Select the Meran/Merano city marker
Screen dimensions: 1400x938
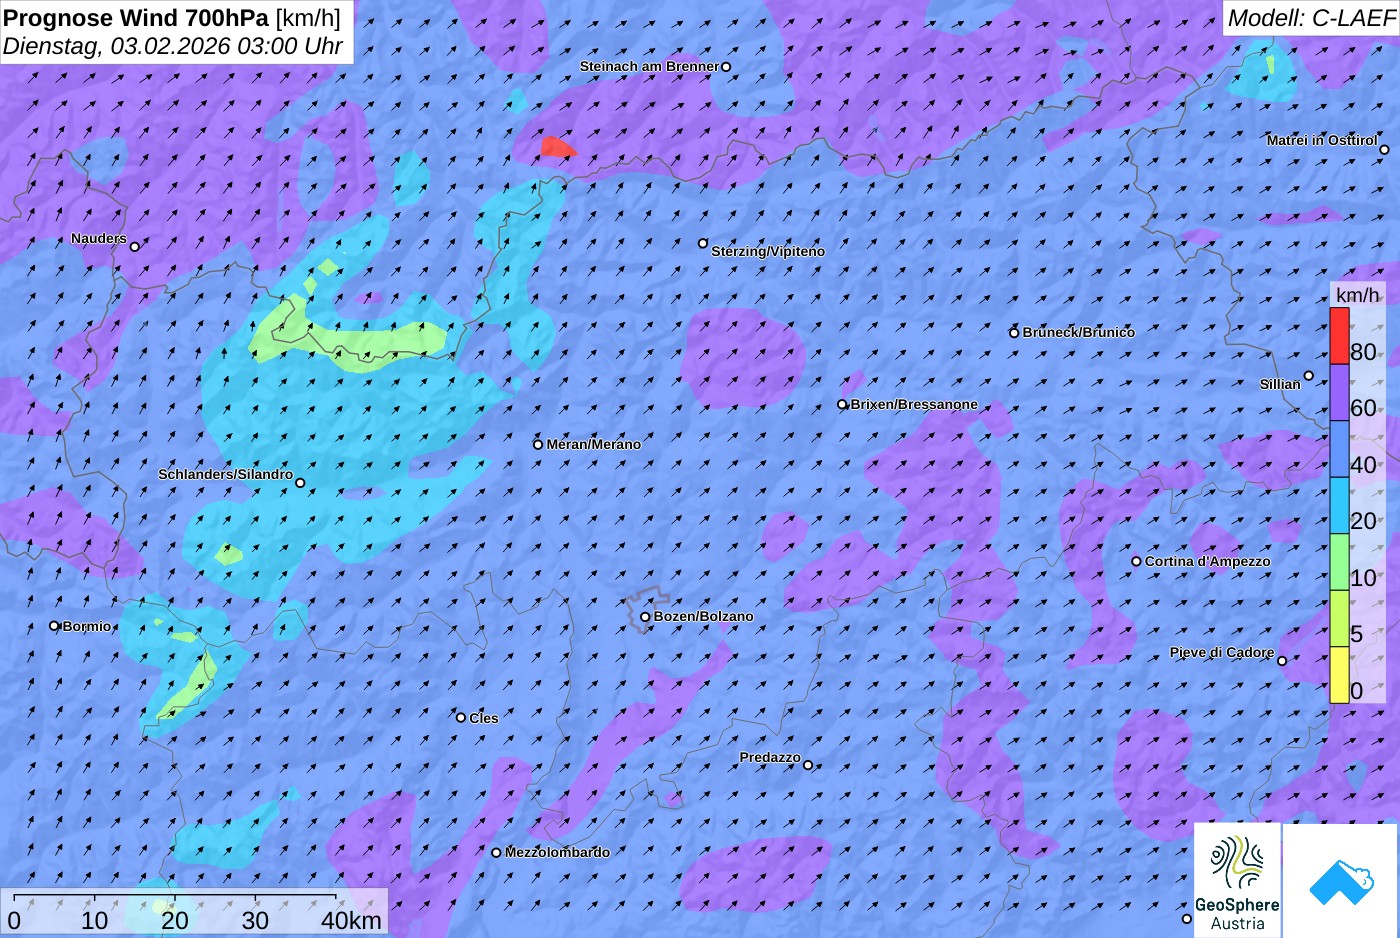coord(538,444)
